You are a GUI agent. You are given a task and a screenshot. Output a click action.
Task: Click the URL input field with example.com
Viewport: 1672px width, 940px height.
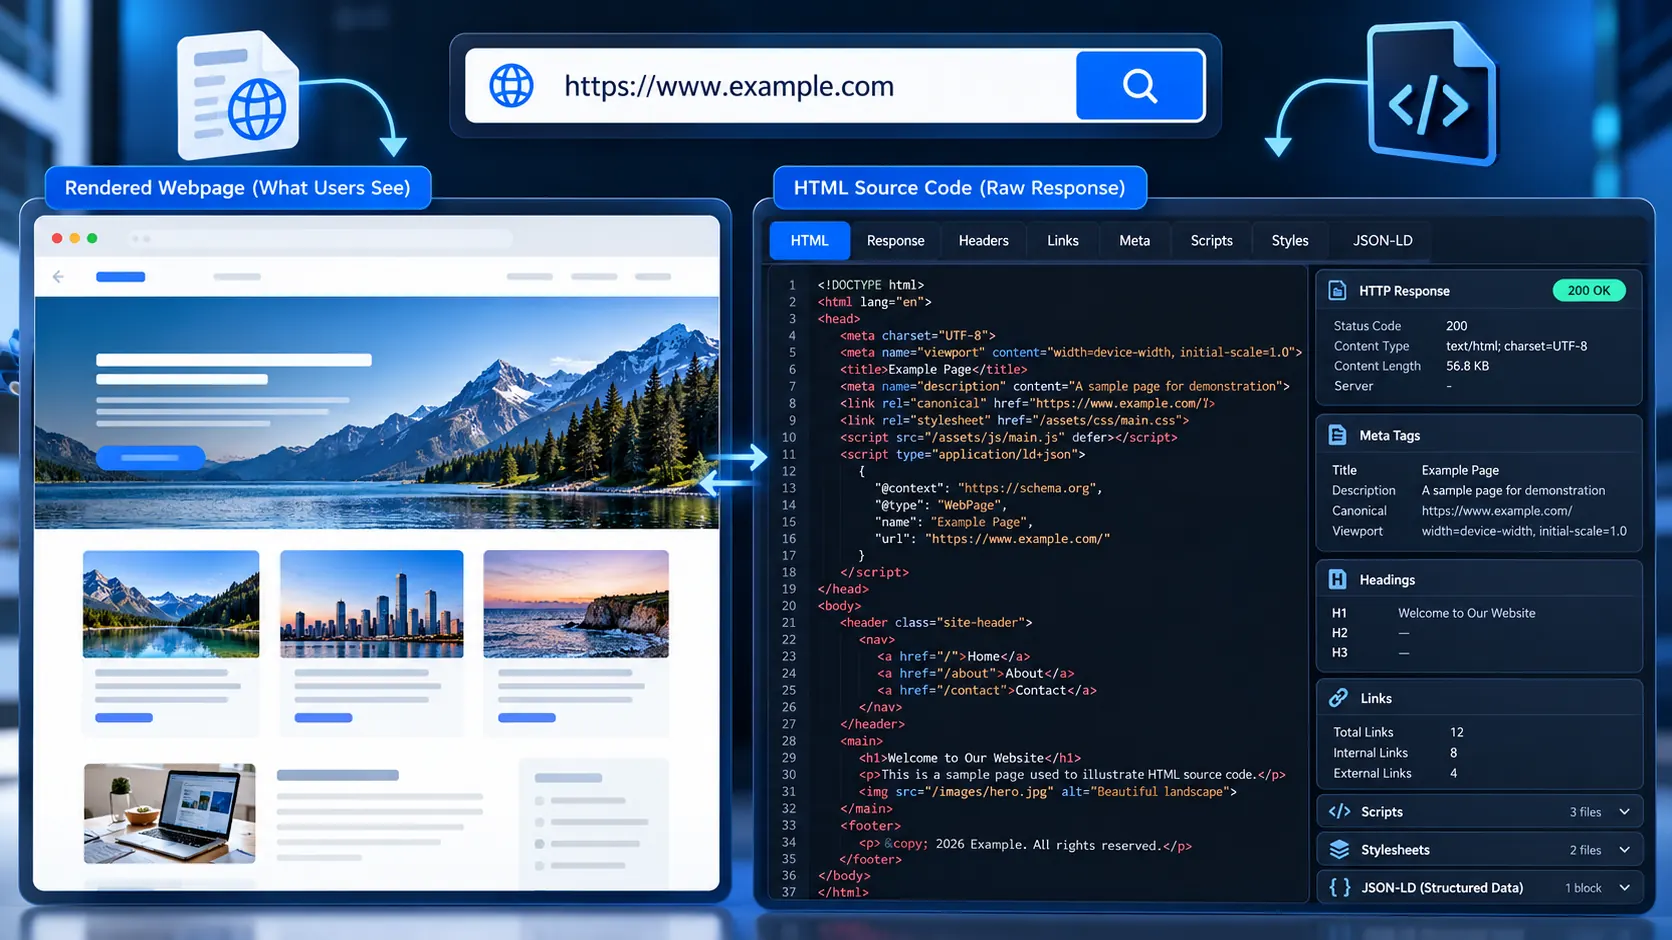[x=771, y=86]
